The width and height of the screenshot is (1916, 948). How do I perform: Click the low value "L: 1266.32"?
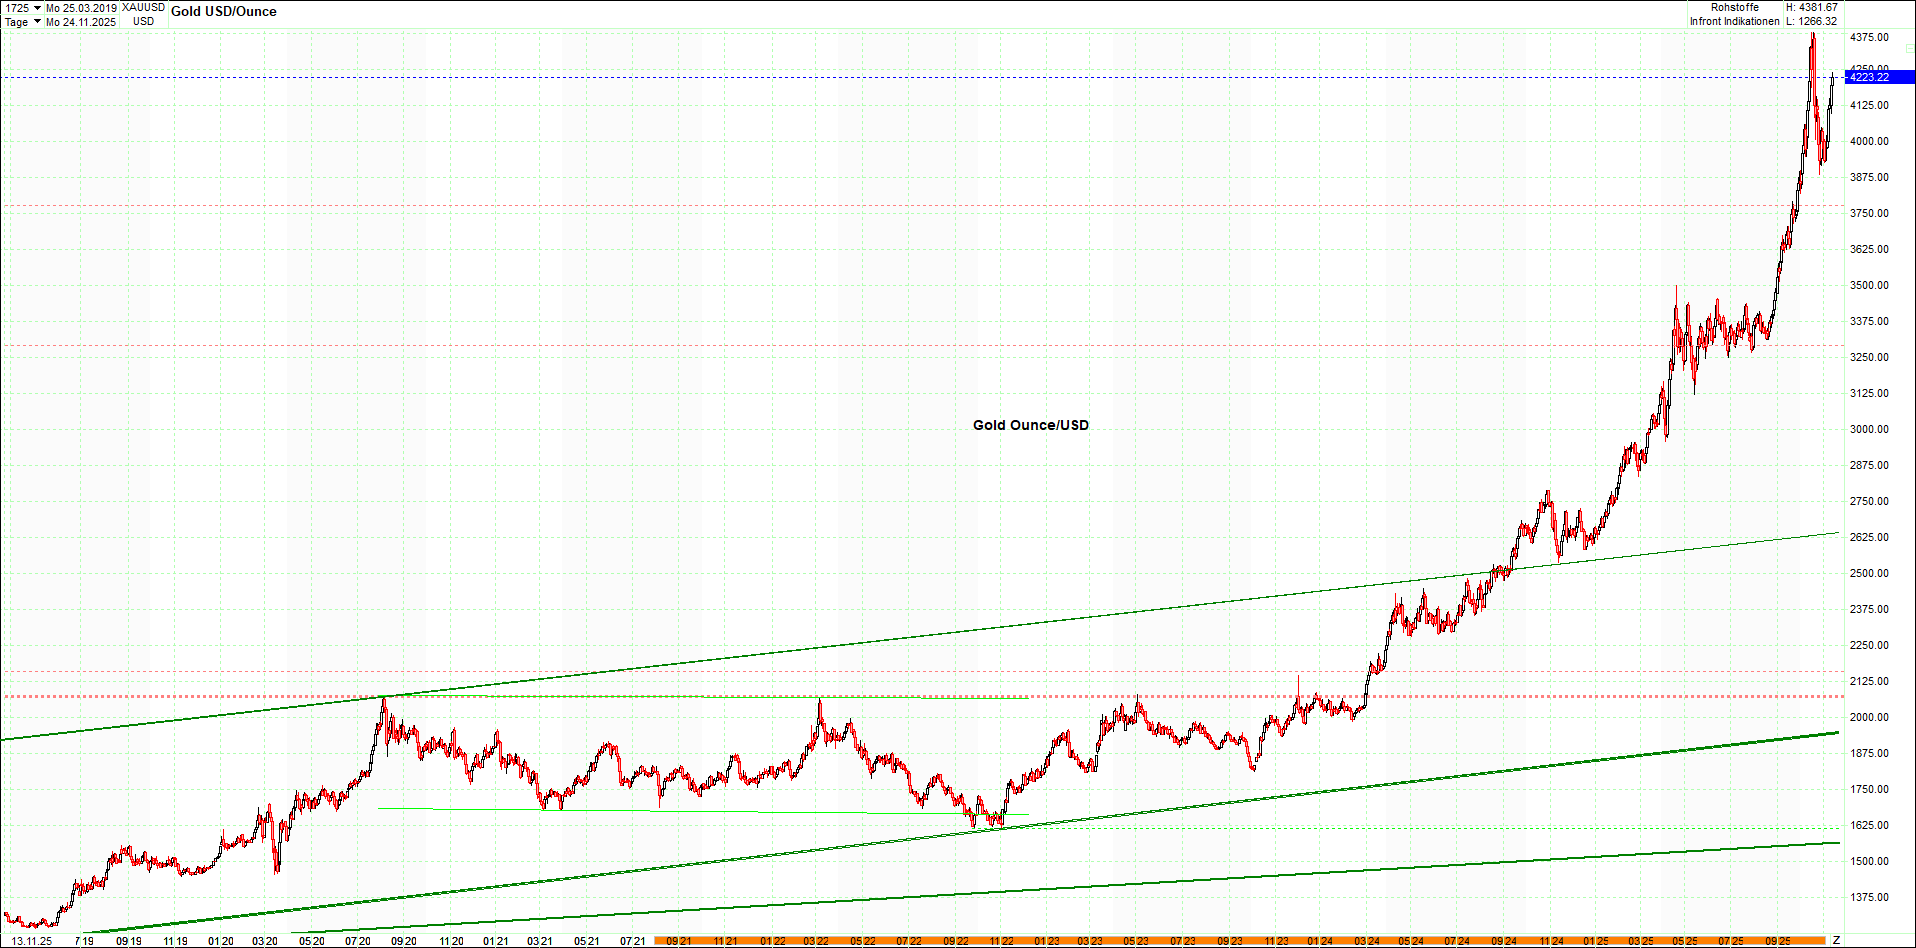point(1810,21)
